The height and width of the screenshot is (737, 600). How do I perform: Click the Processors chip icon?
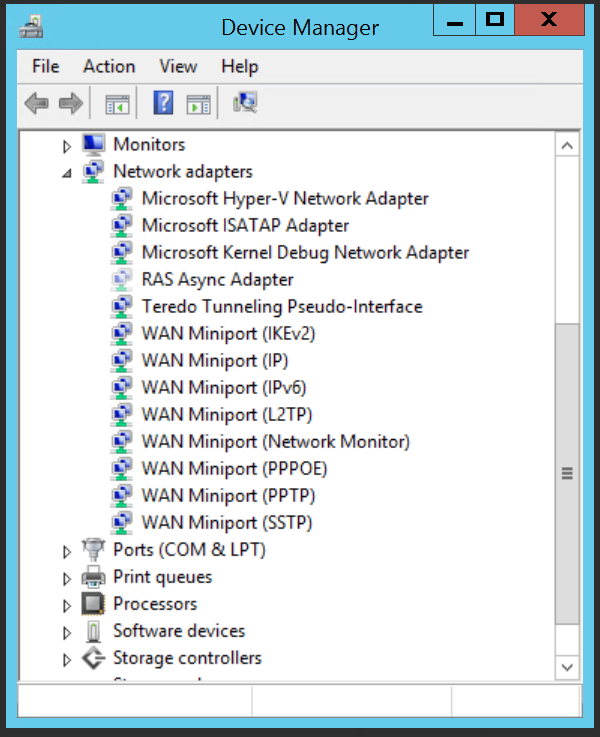pyautogui.click(x=93, y=604)
